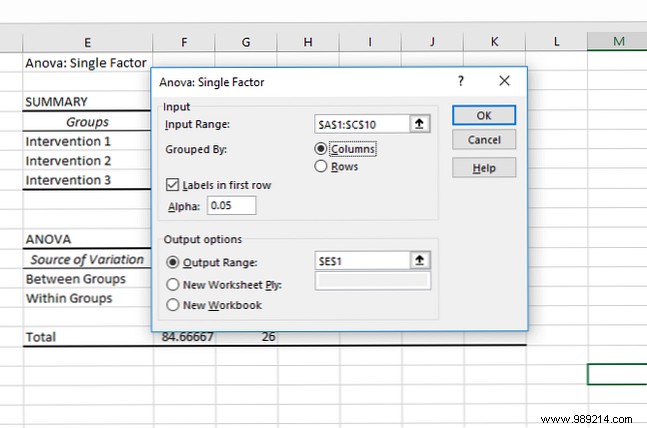647x428 pixels.
Task: Click the Source of Variation cell
Action: point(87,259)
